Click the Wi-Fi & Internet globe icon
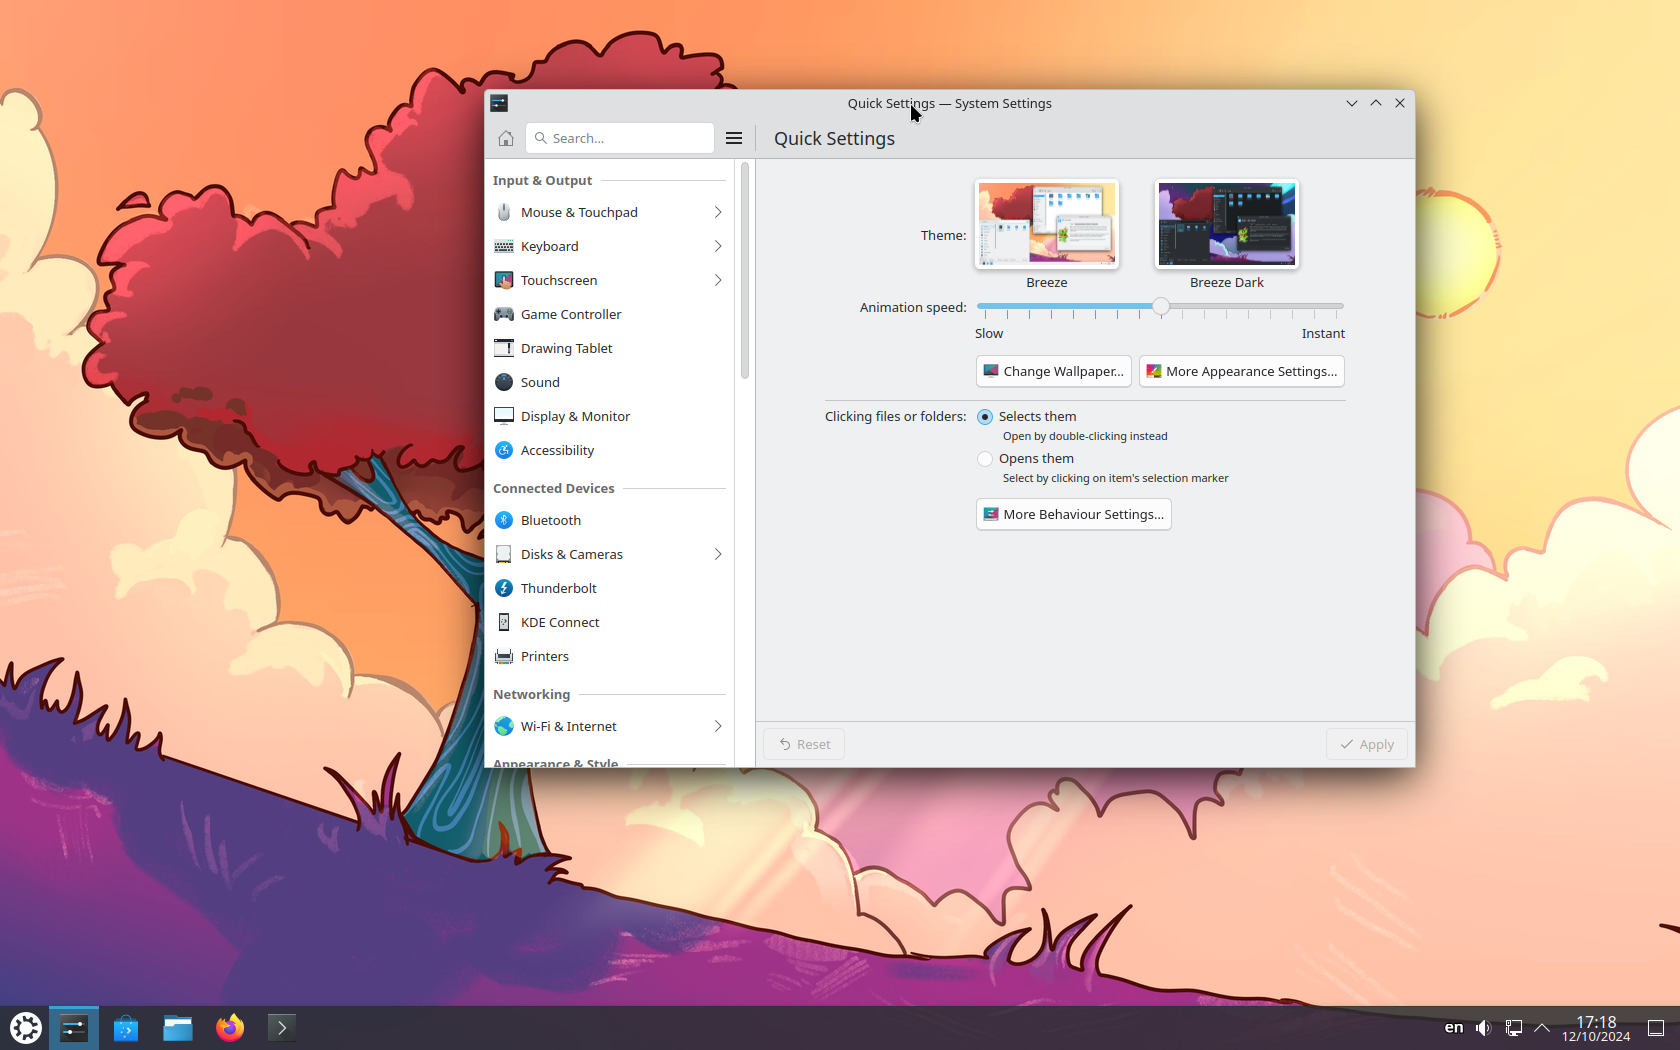Viewport: 1680px width, 1050px height. (504, 726)
